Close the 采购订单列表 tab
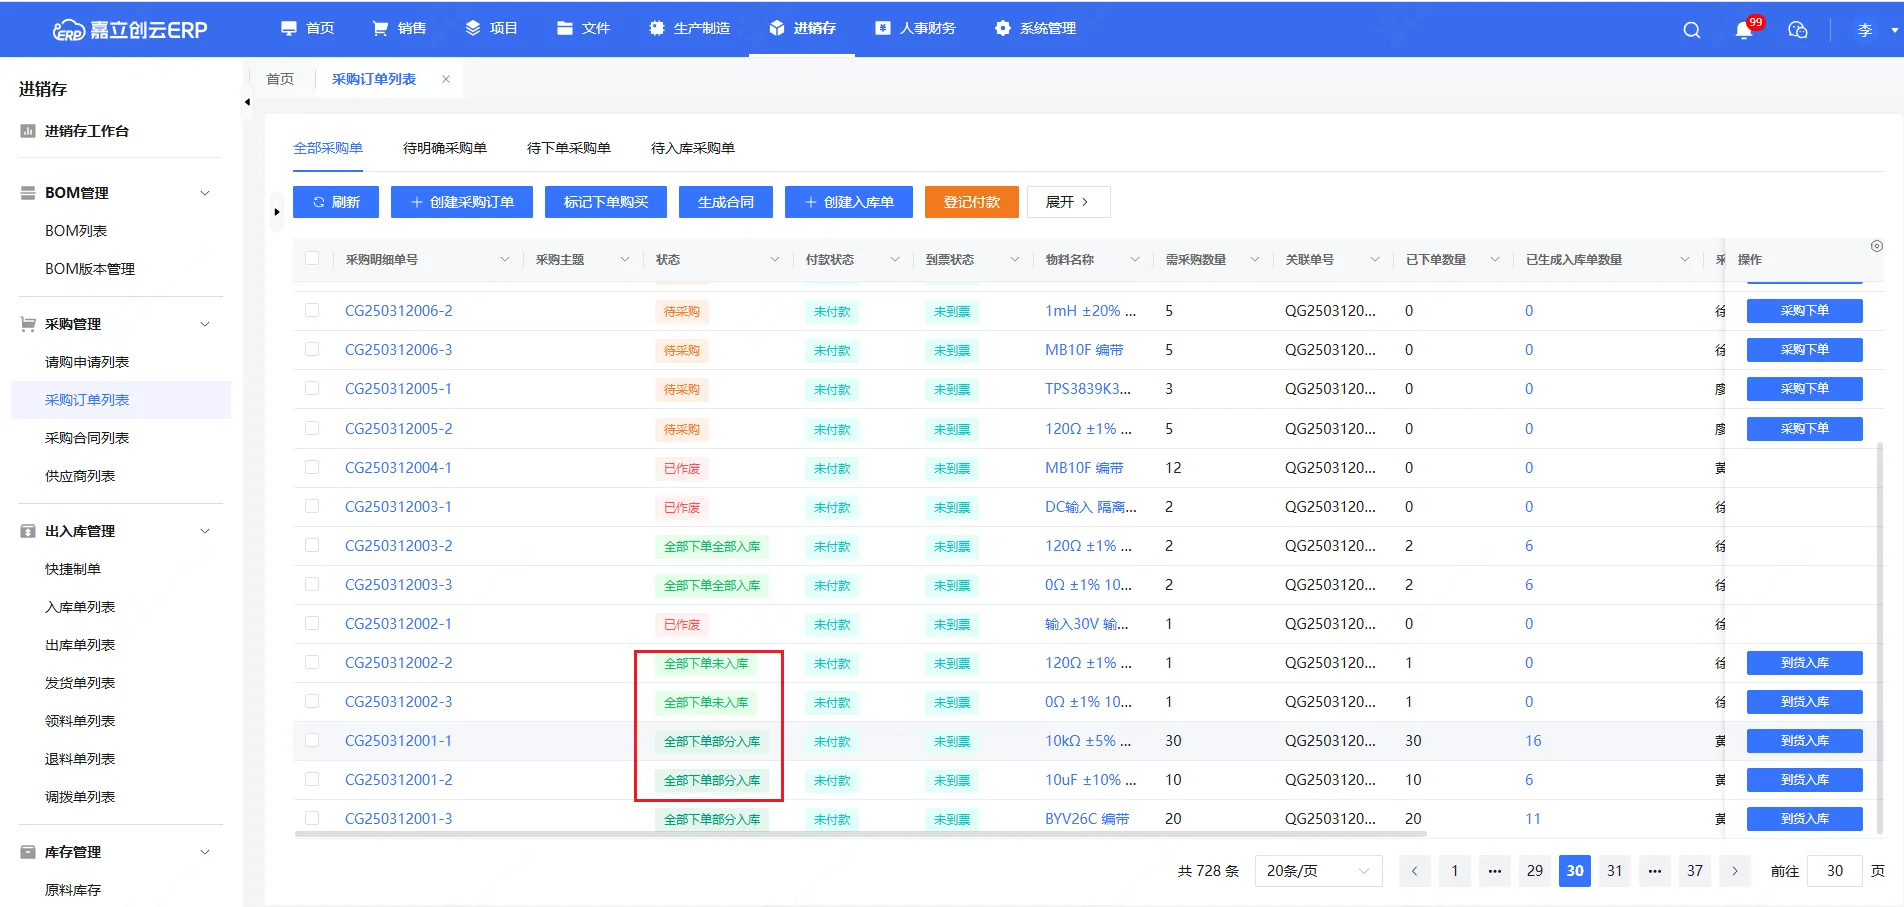The height and width of the screenshot is (907, 1904). pyautogui.click(x=446, y=79)
